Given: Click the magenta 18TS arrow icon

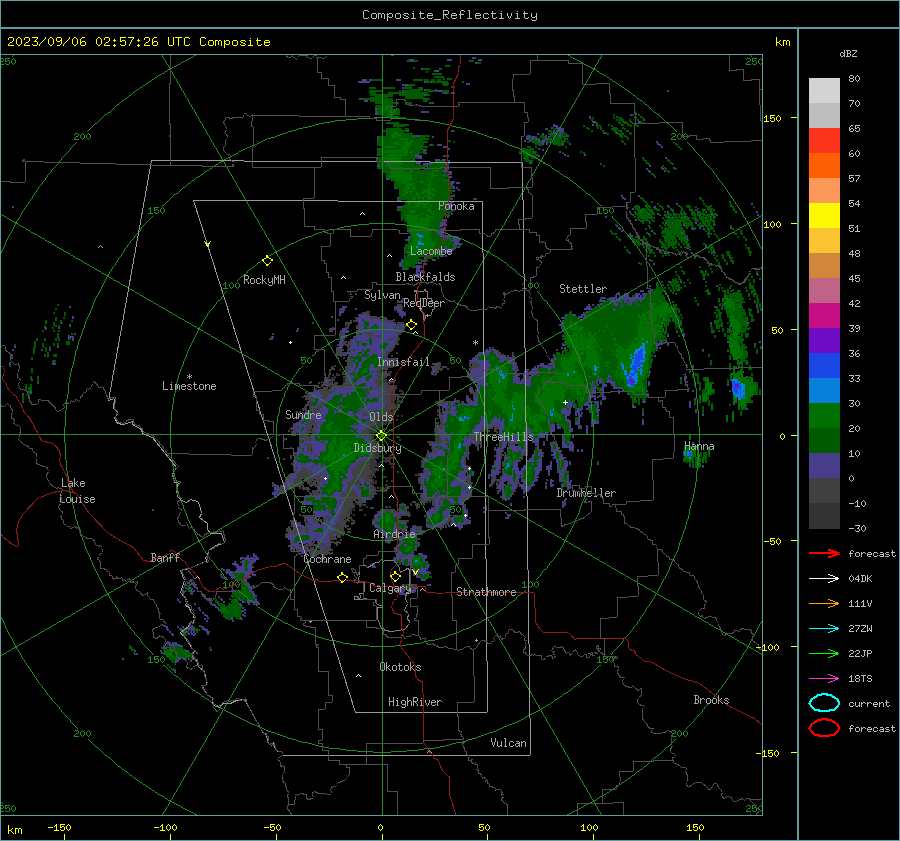Looking at the screenshot, I should click(824, 679).
